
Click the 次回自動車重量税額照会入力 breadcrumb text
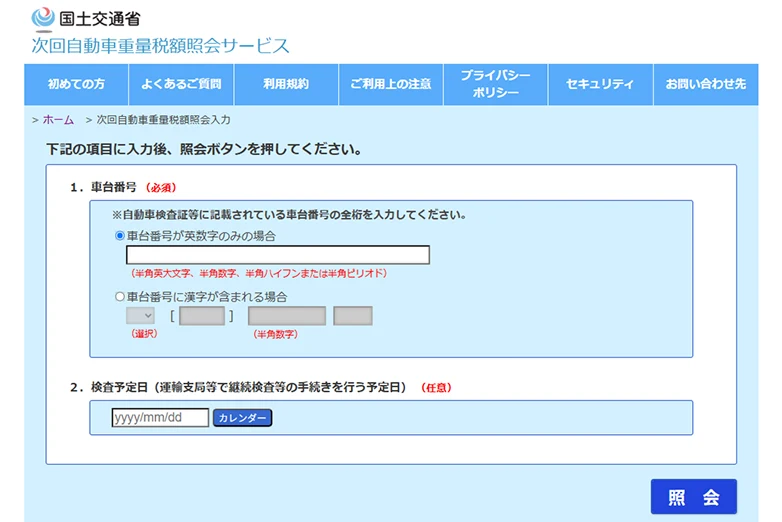(x=163, y=120)
